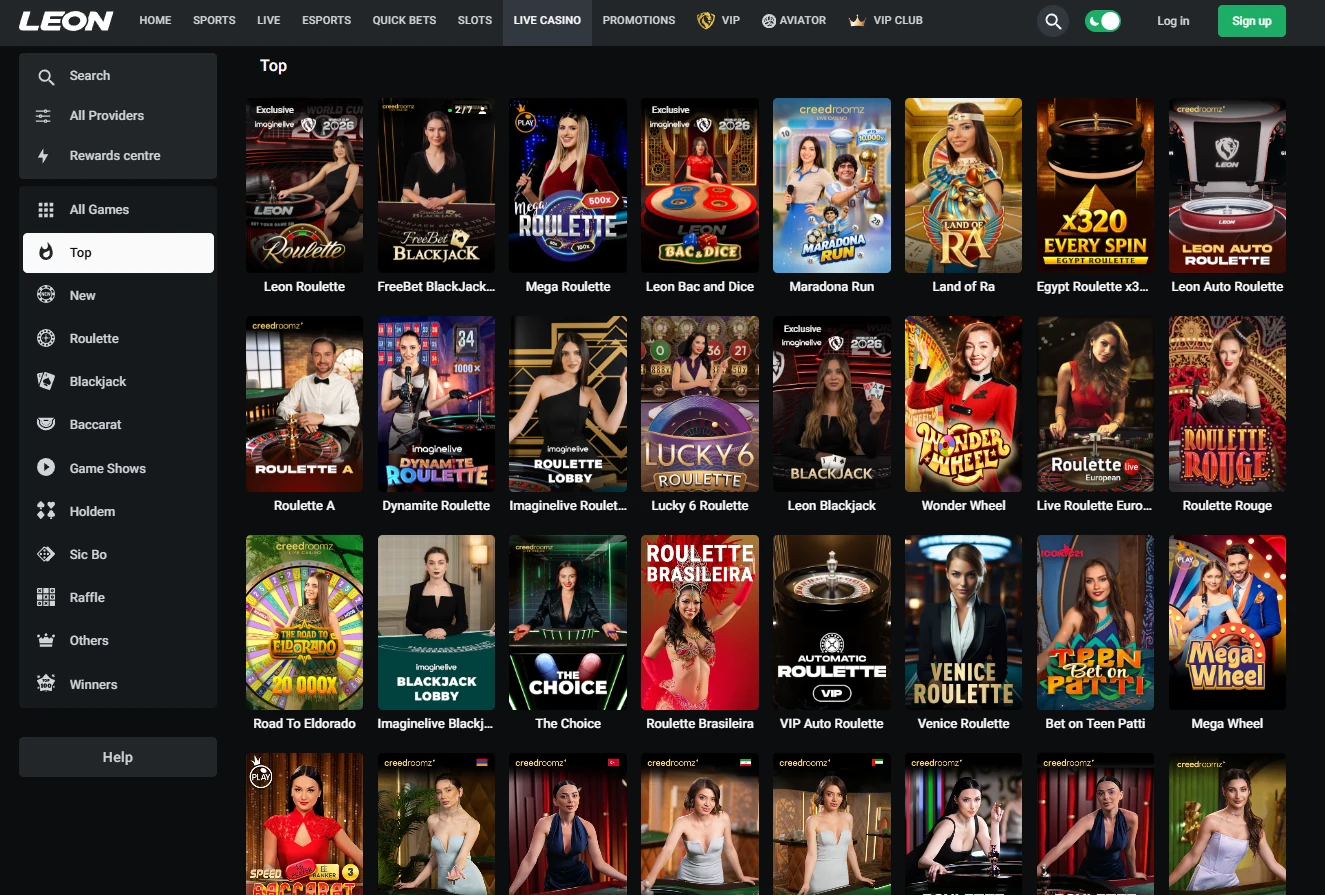This screenshot has width=1325, height=895.
Task: Open Leon Bac and Dice game
Action: [x=700, y=186]
